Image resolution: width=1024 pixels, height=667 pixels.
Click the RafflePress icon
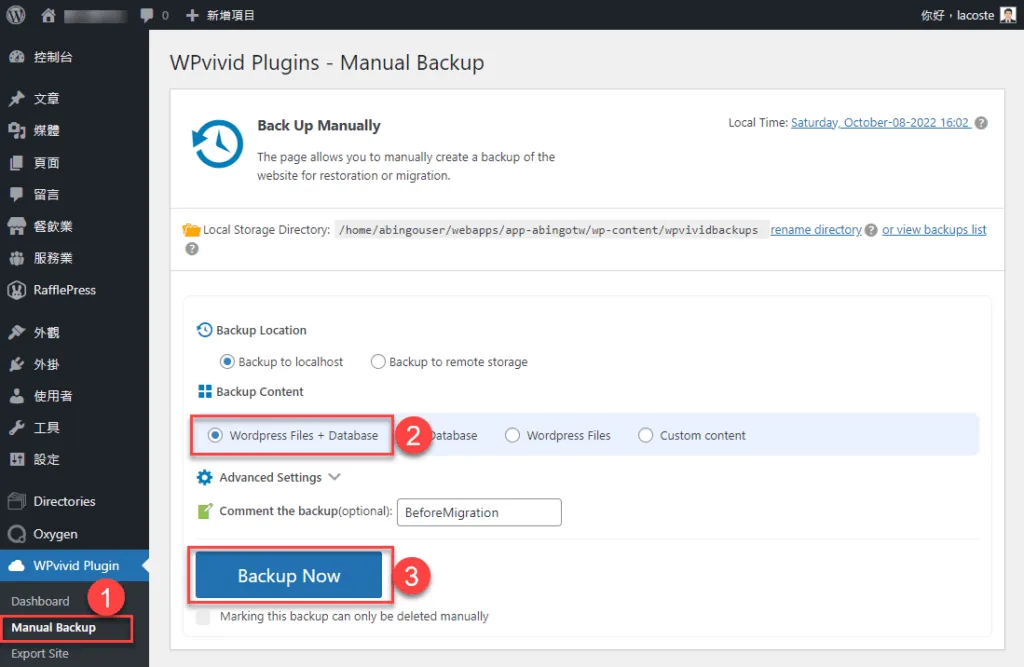click(17, 290)
